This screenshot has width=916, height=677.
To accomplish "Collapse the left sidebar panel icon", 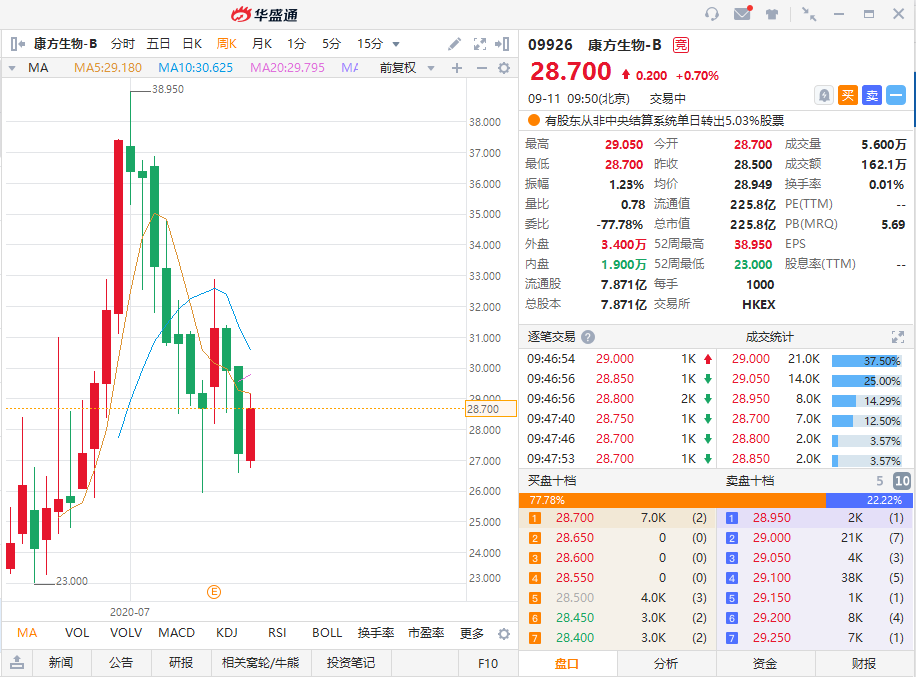I will (x=18, y=44).
